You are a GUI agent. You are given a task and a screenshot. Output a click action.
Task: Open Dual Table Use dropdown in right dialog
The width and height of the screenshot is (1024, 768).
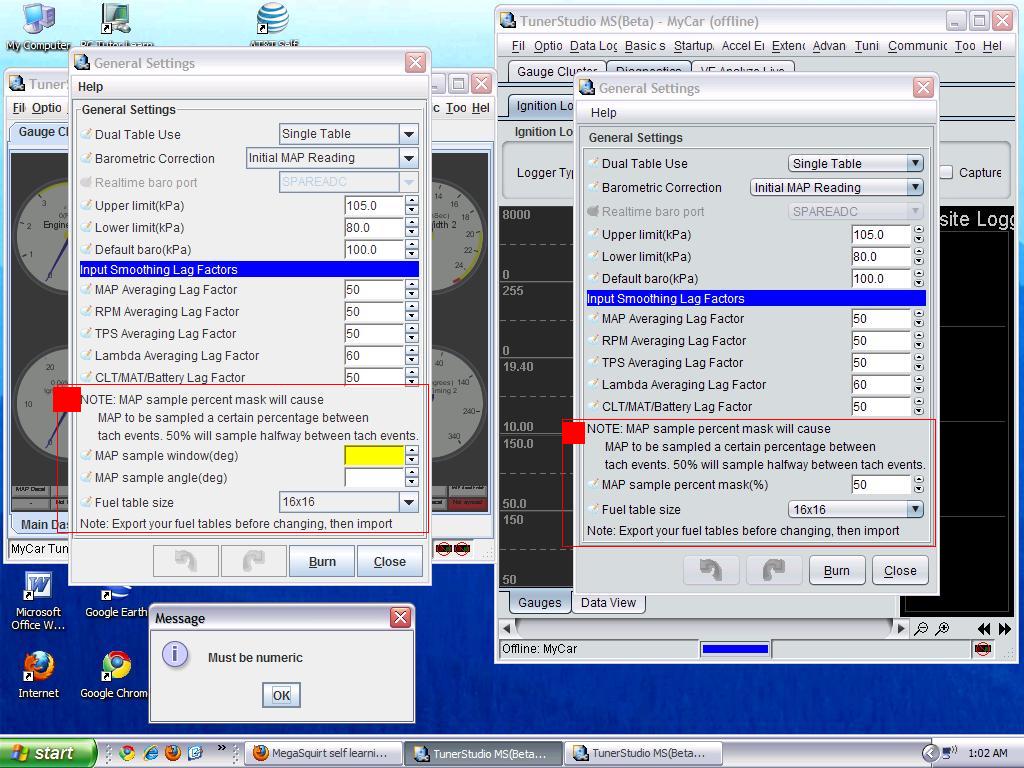point(916,163)
